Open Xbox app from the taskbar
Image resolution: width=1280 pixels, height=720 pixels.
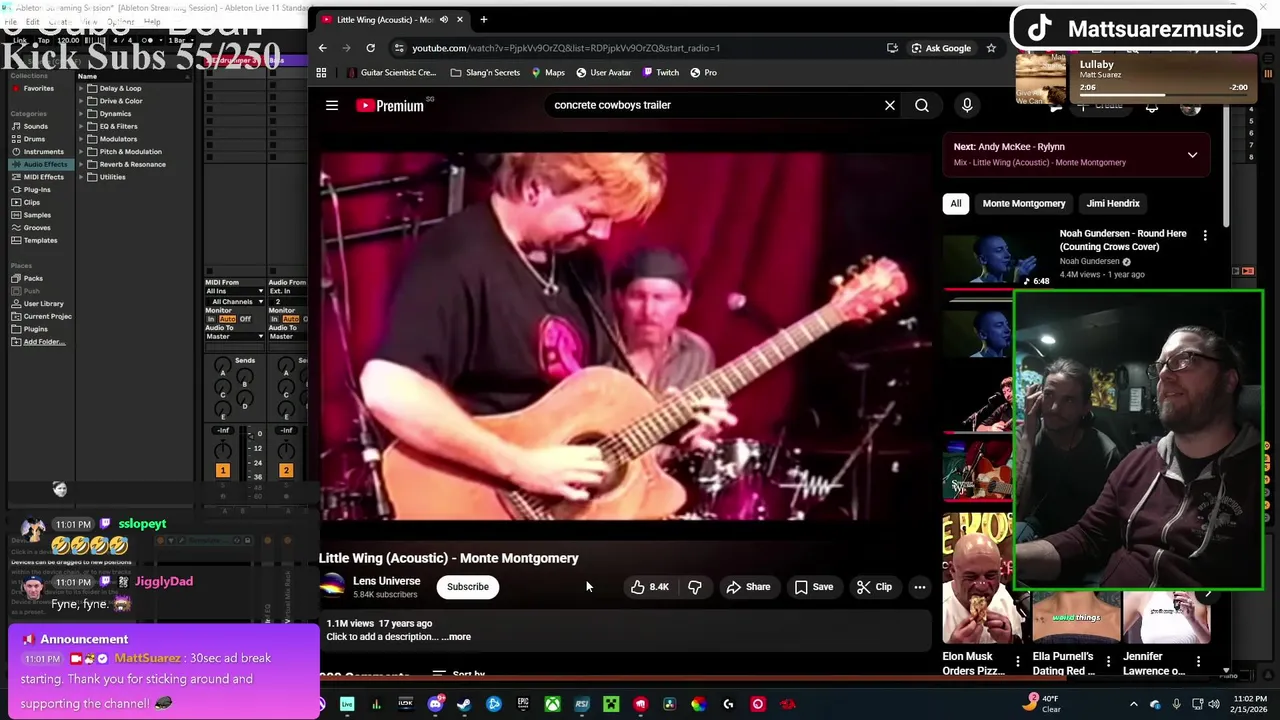pos(552,704)
